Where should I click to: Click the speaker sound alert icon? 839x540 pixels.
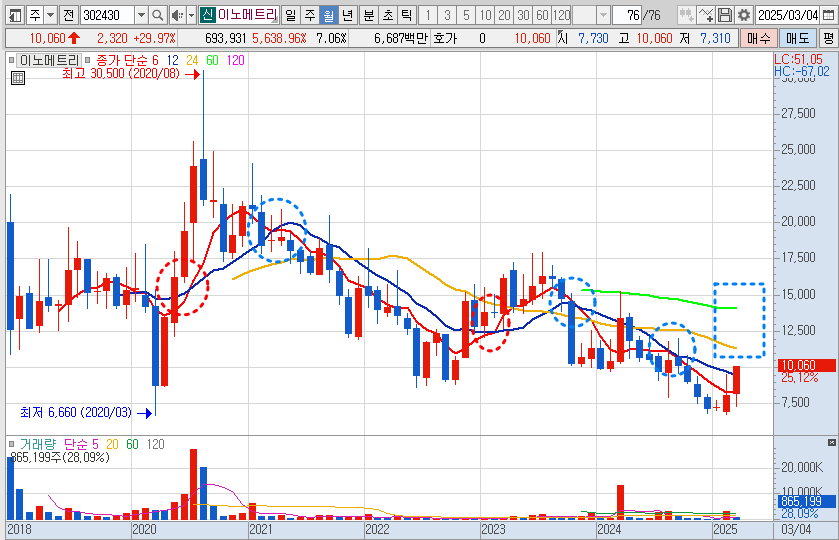pos(177,15)
